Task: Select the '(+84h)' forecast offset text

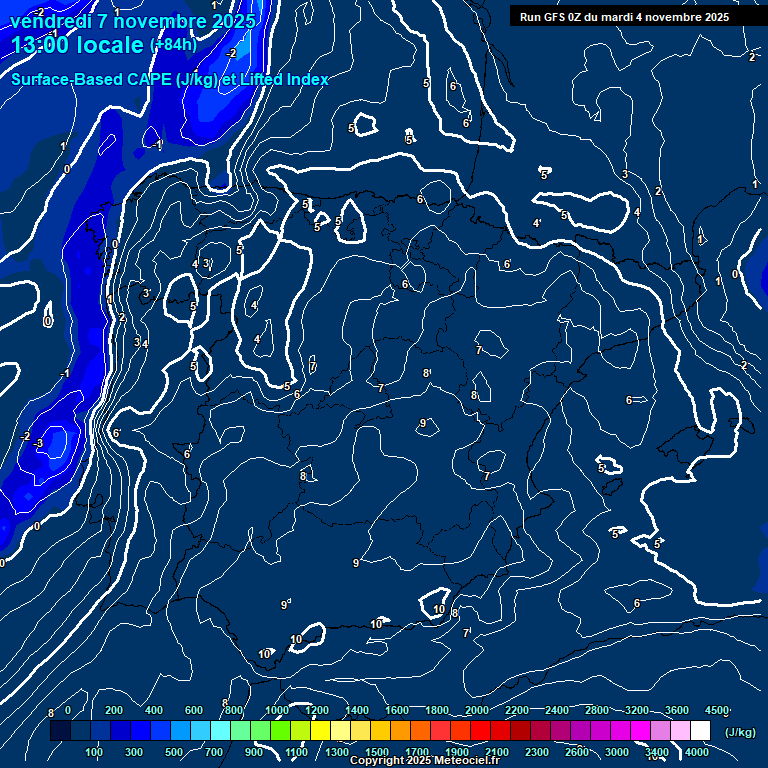Action: (x=173, y=45)
